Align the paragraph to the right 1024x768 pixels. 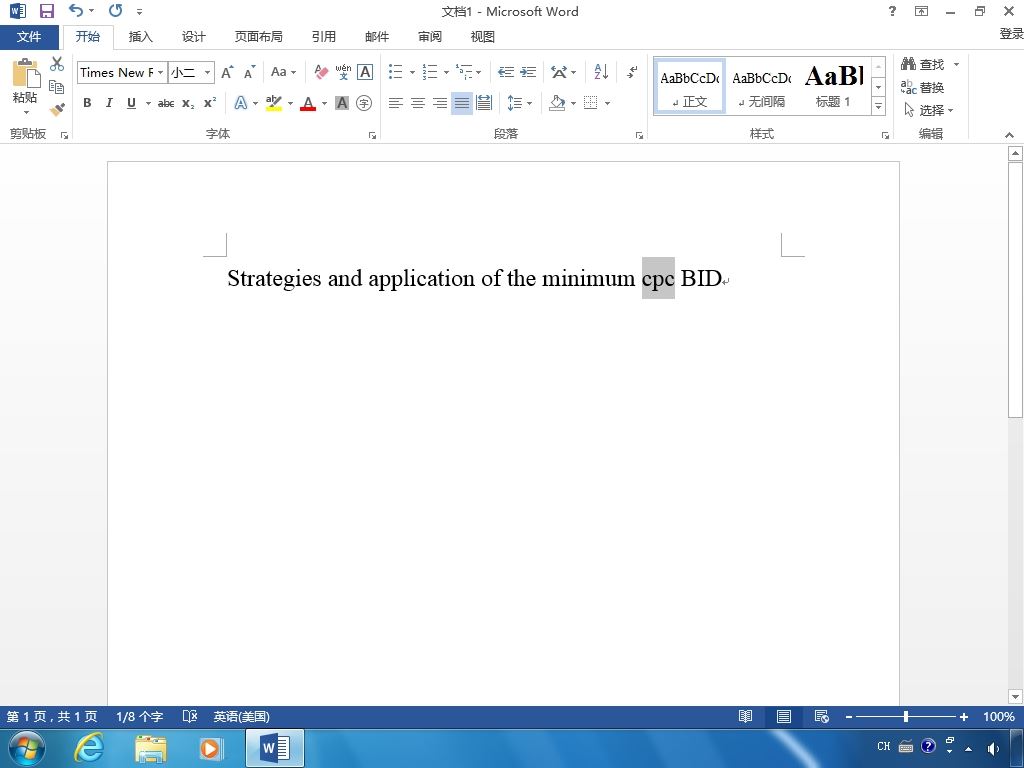coord(440,103)
